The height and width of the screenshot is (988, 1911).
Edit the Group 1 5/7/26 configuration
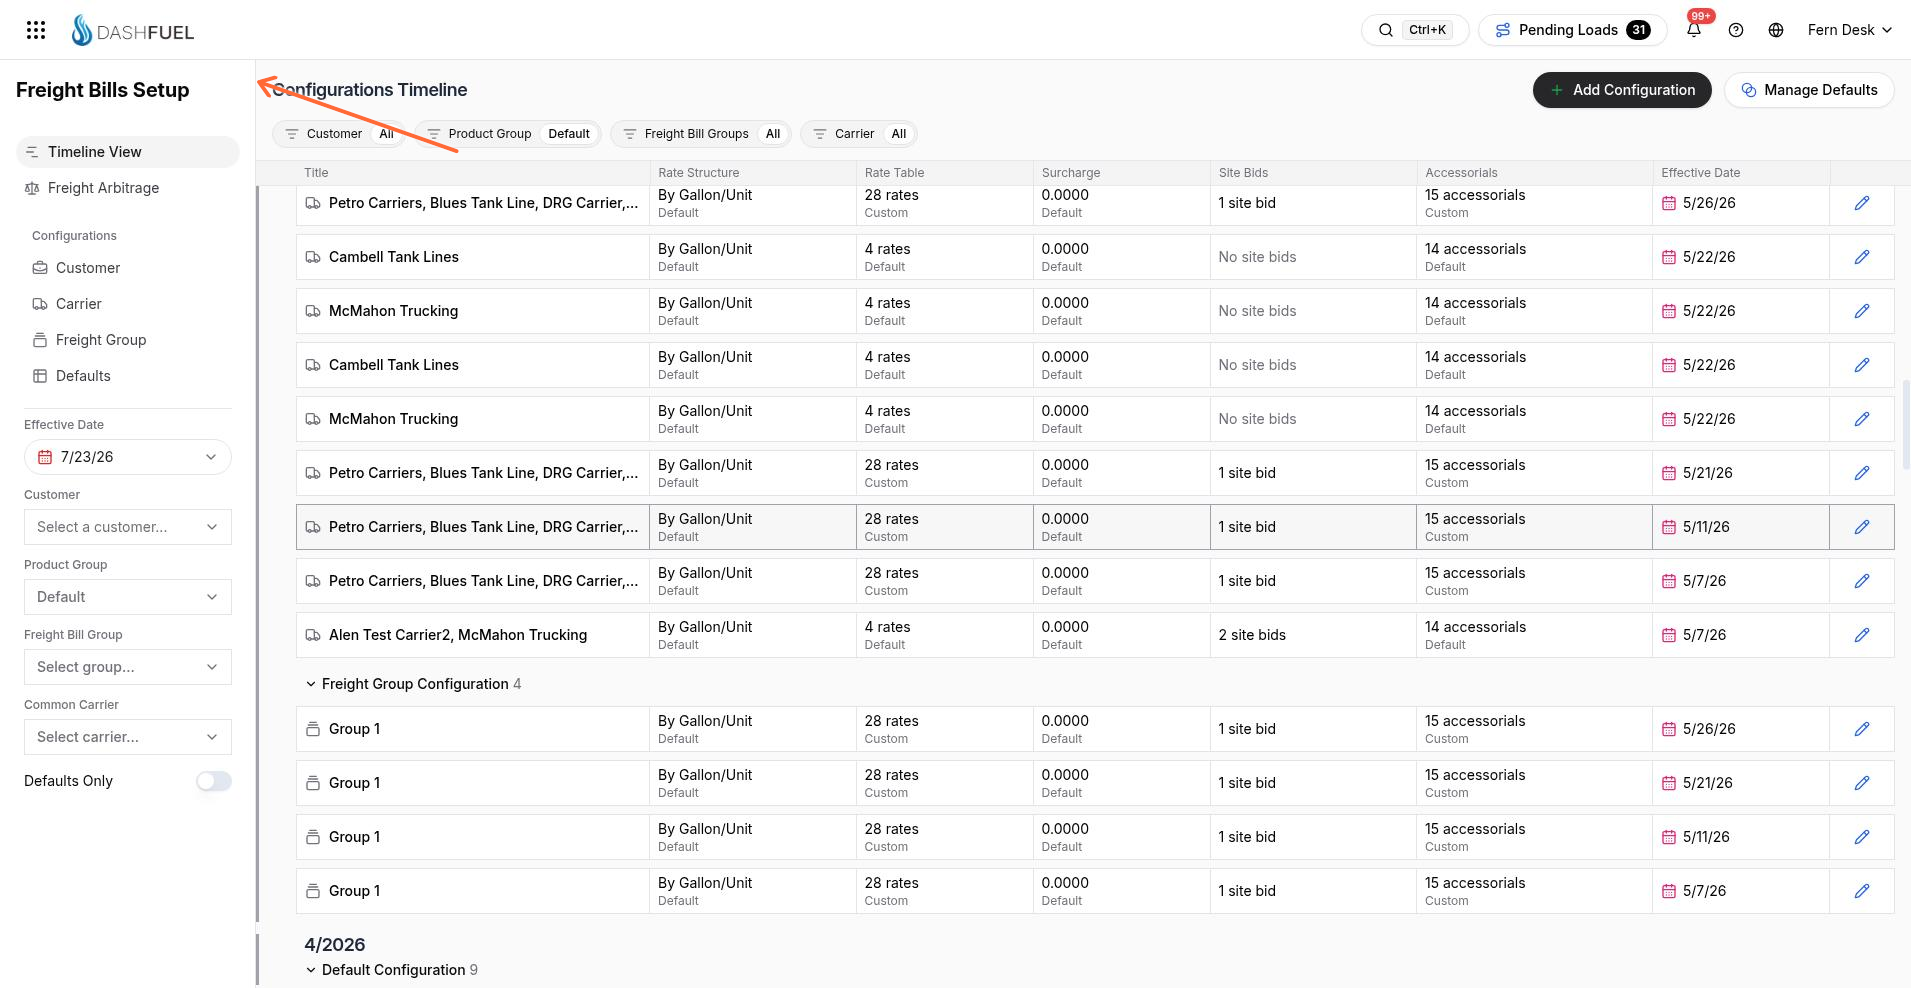(x=1862, y=891)
